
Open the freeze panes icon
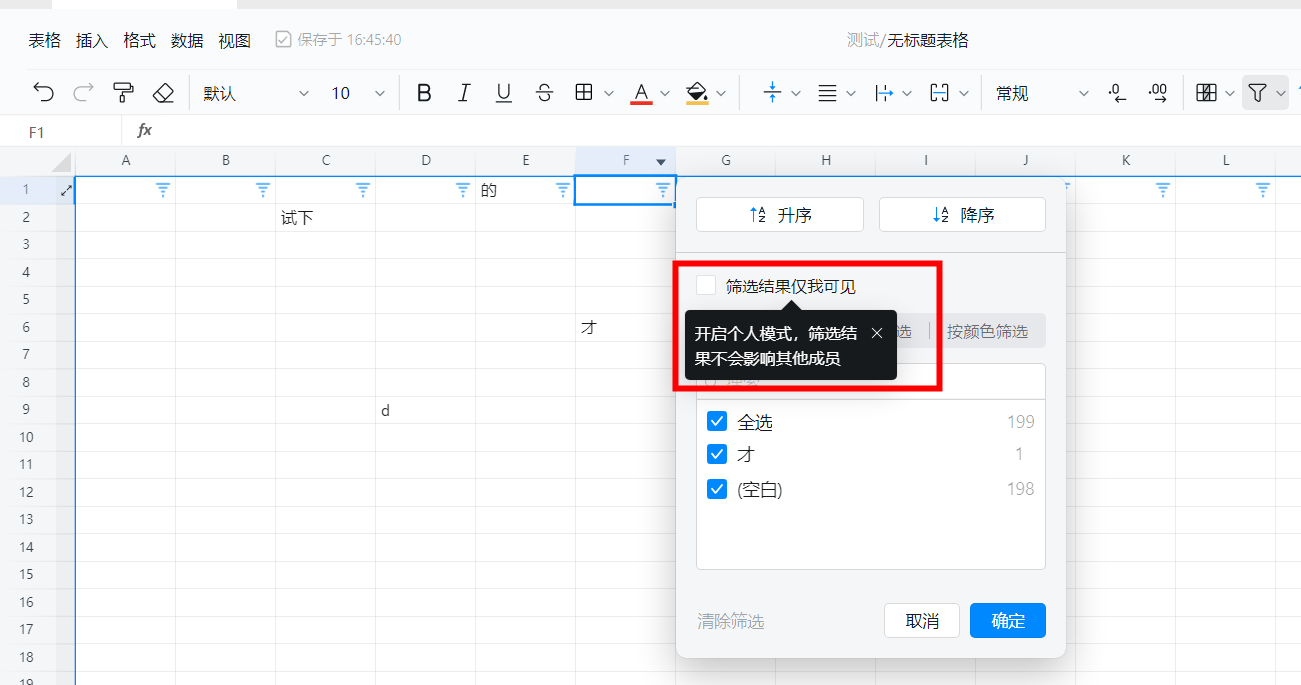[1206, 92]
